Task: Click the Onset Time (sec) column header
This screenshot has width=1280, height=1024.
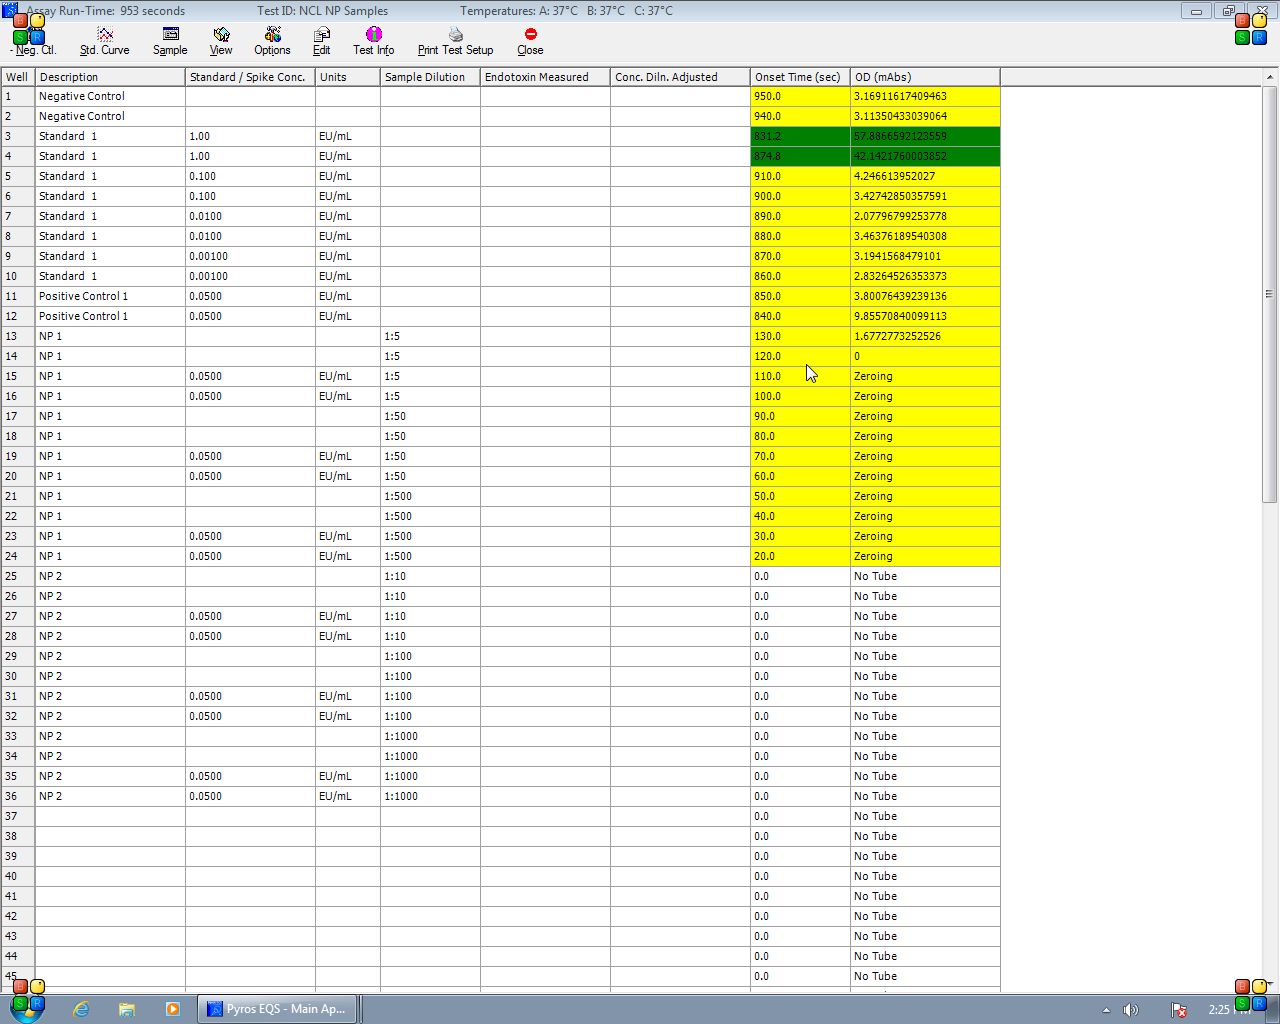Action: (799, 77)
